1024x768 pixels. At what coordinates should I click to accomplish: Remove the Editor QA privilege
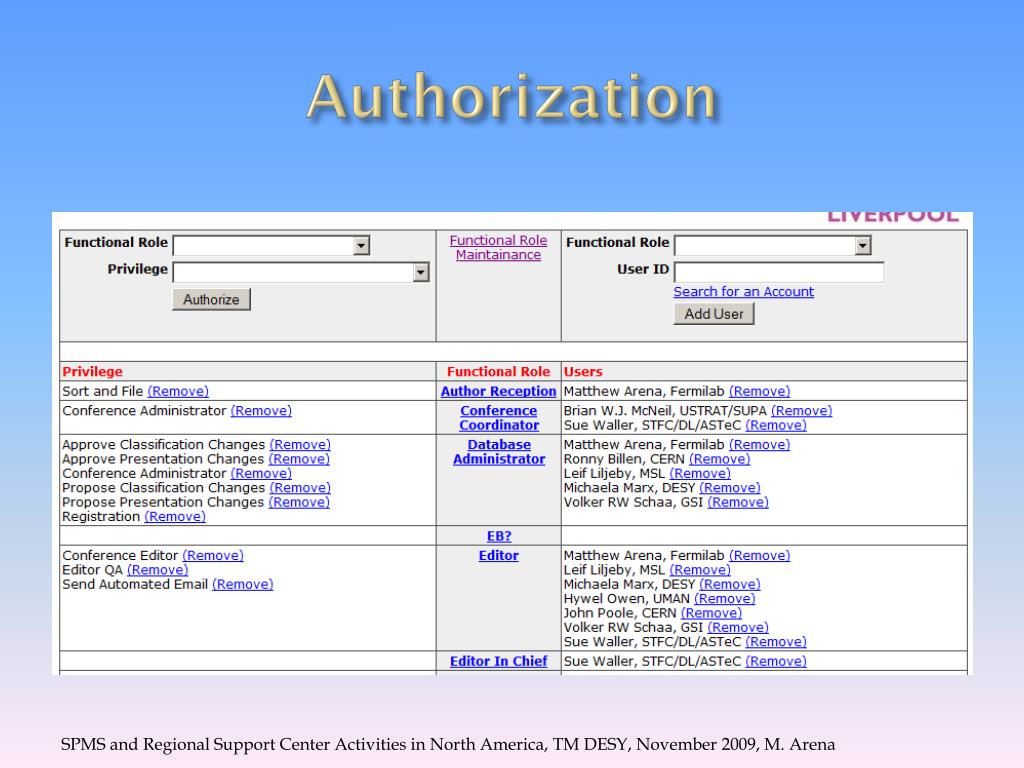[157, 570]
